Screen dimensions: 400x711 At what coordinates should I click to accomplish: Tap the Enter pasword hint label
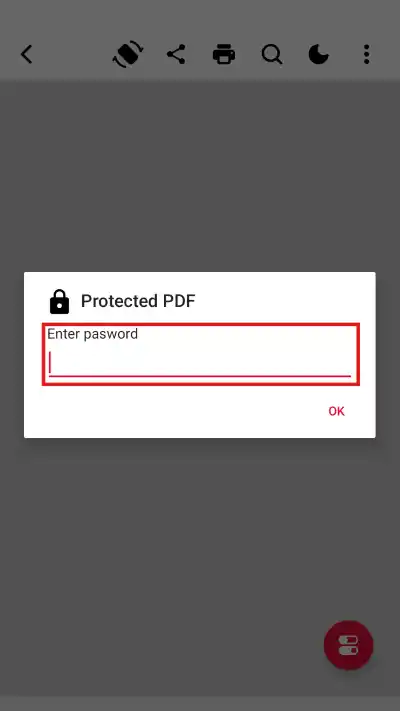(93, 334)
